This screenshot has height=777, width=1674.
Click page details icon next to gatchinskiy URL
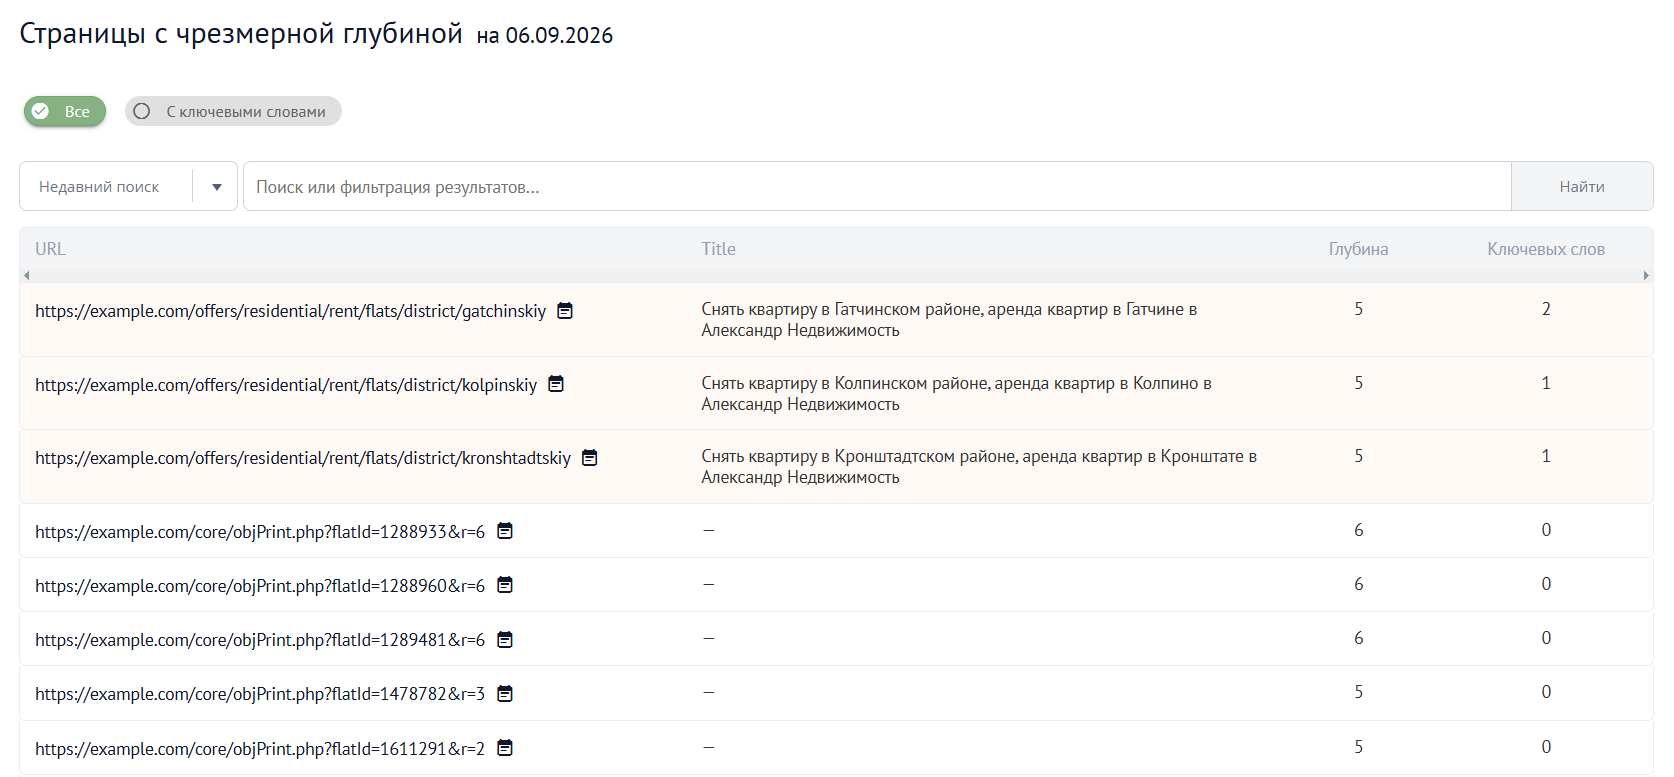click(565, 311)
